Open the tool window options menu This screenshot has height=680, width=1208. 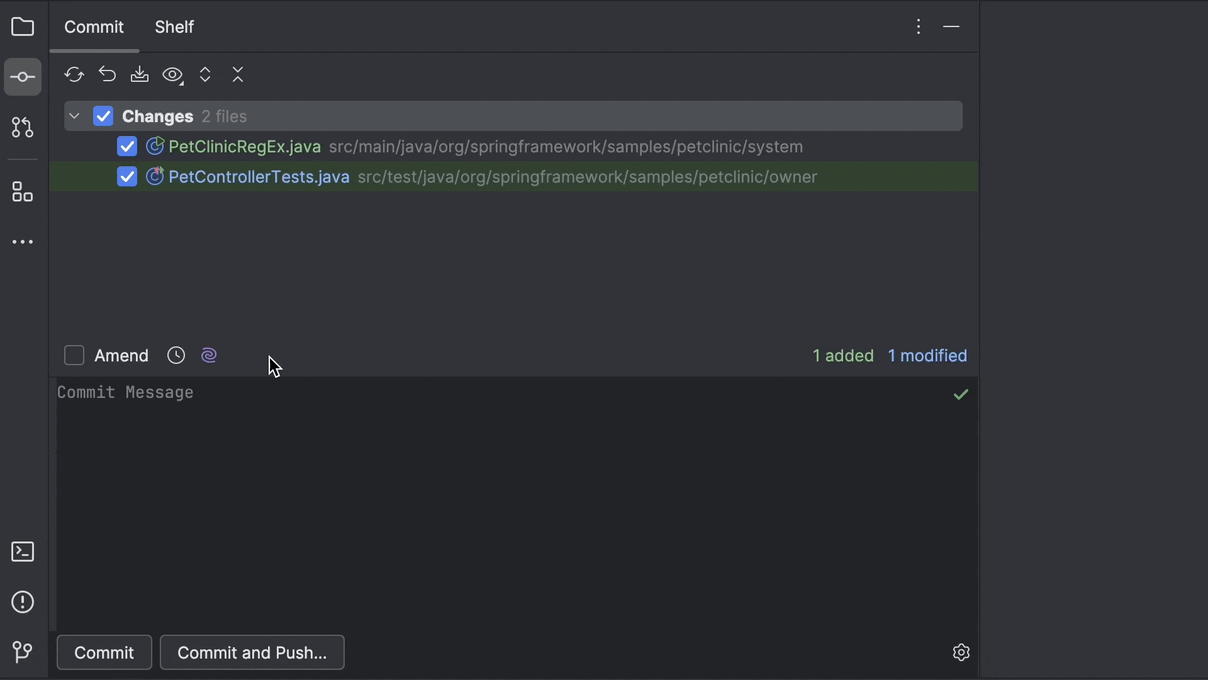pyautogui.click(x=918, y=27)
